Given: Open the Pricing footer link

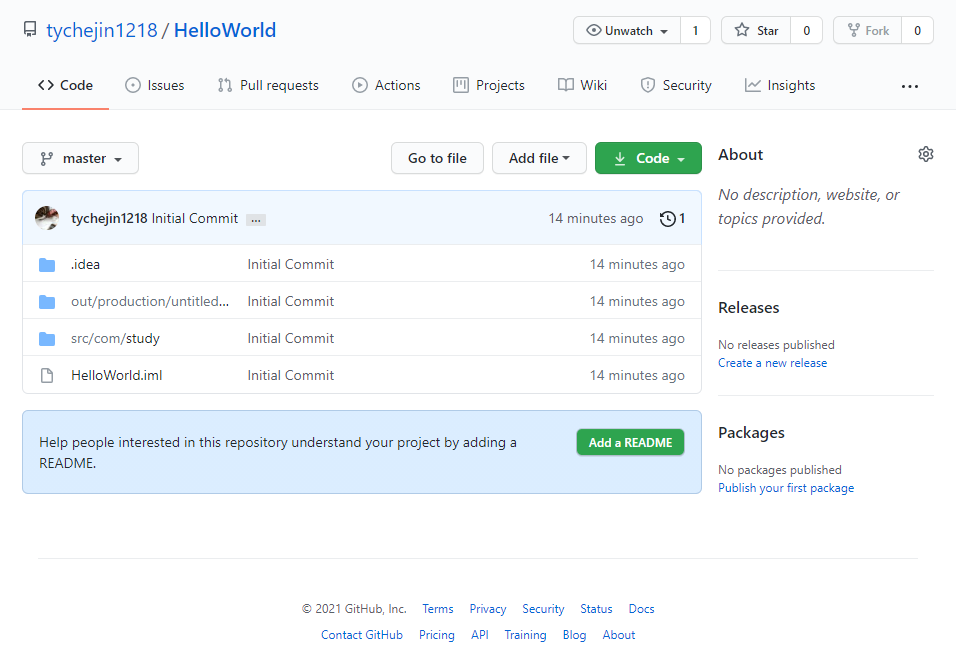Looking at the screenshot, I should tap(437, 635).
